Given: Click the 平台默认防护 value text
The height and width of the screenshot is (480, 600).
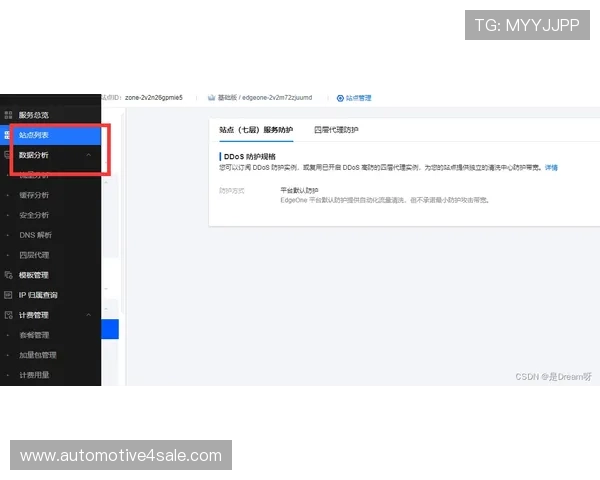Looking at the screenshot, I should tap(299, 190).
